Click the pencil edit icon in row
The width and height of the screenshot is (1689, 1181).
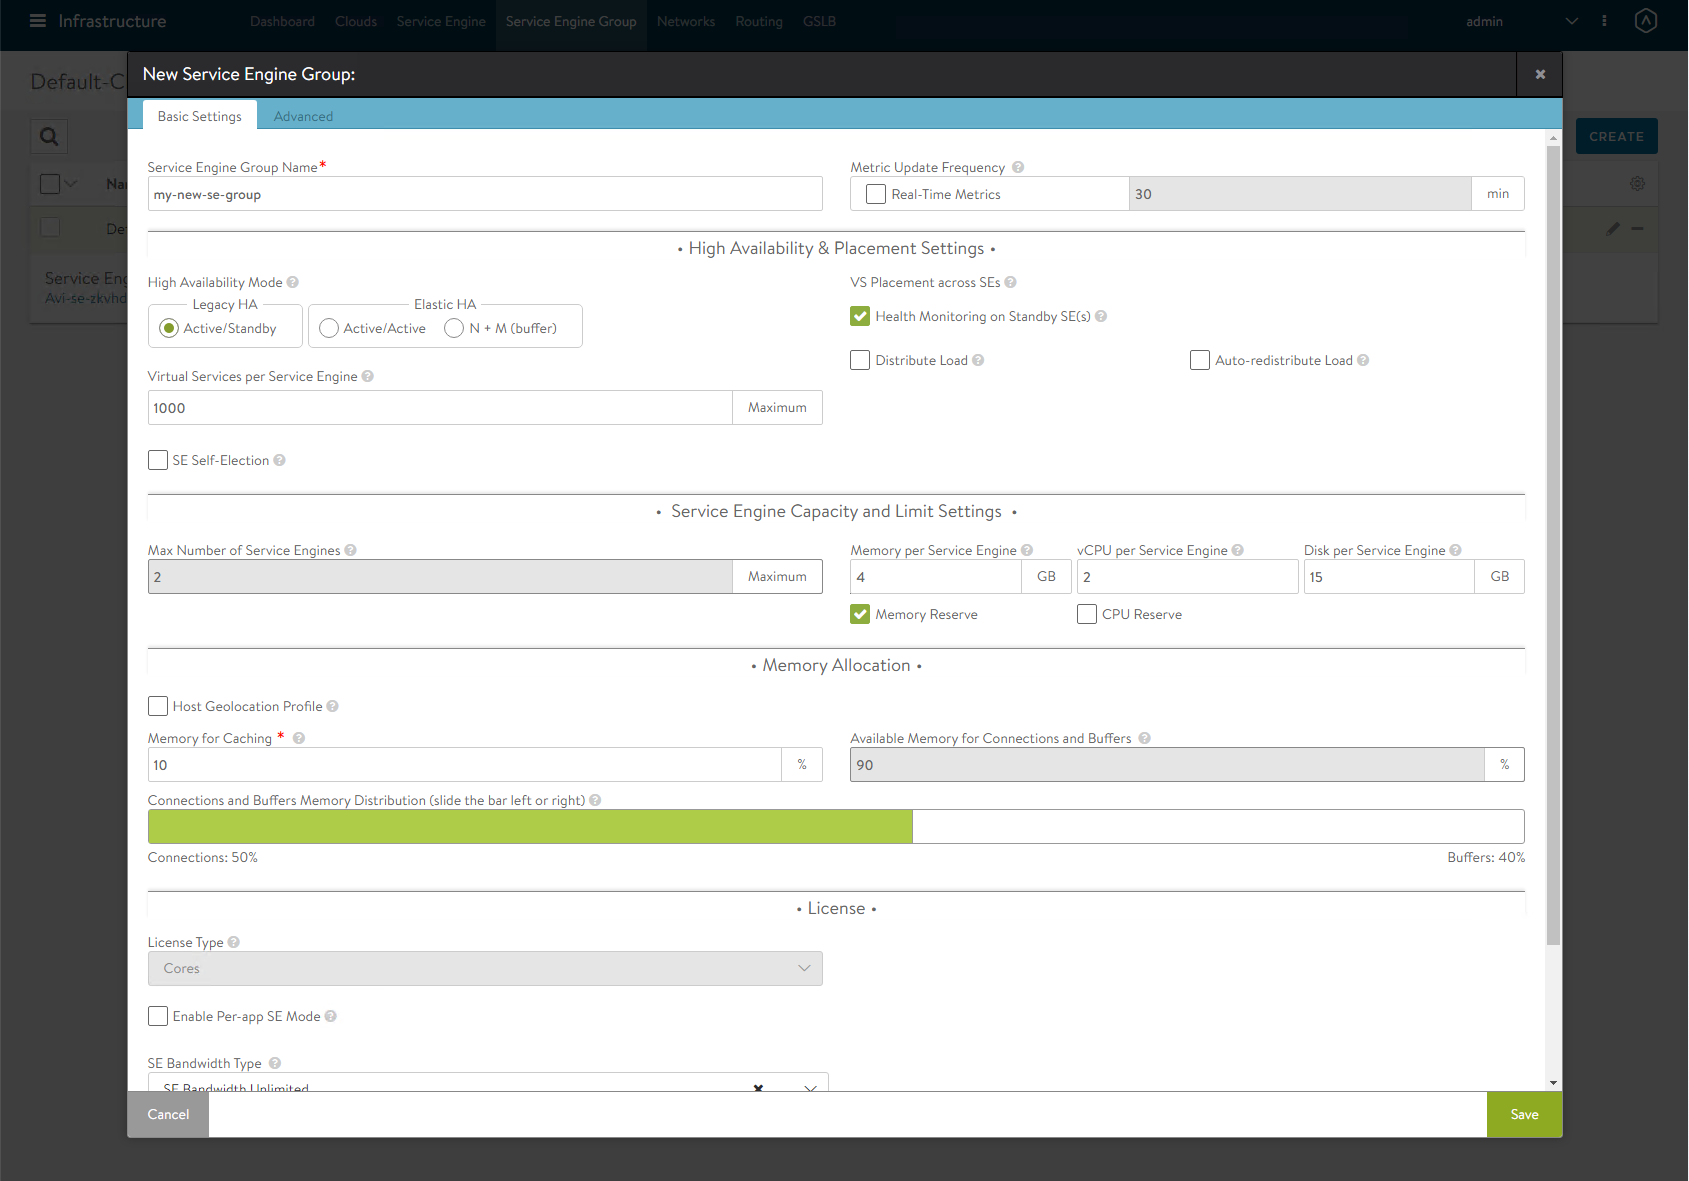click(1613, 229)
